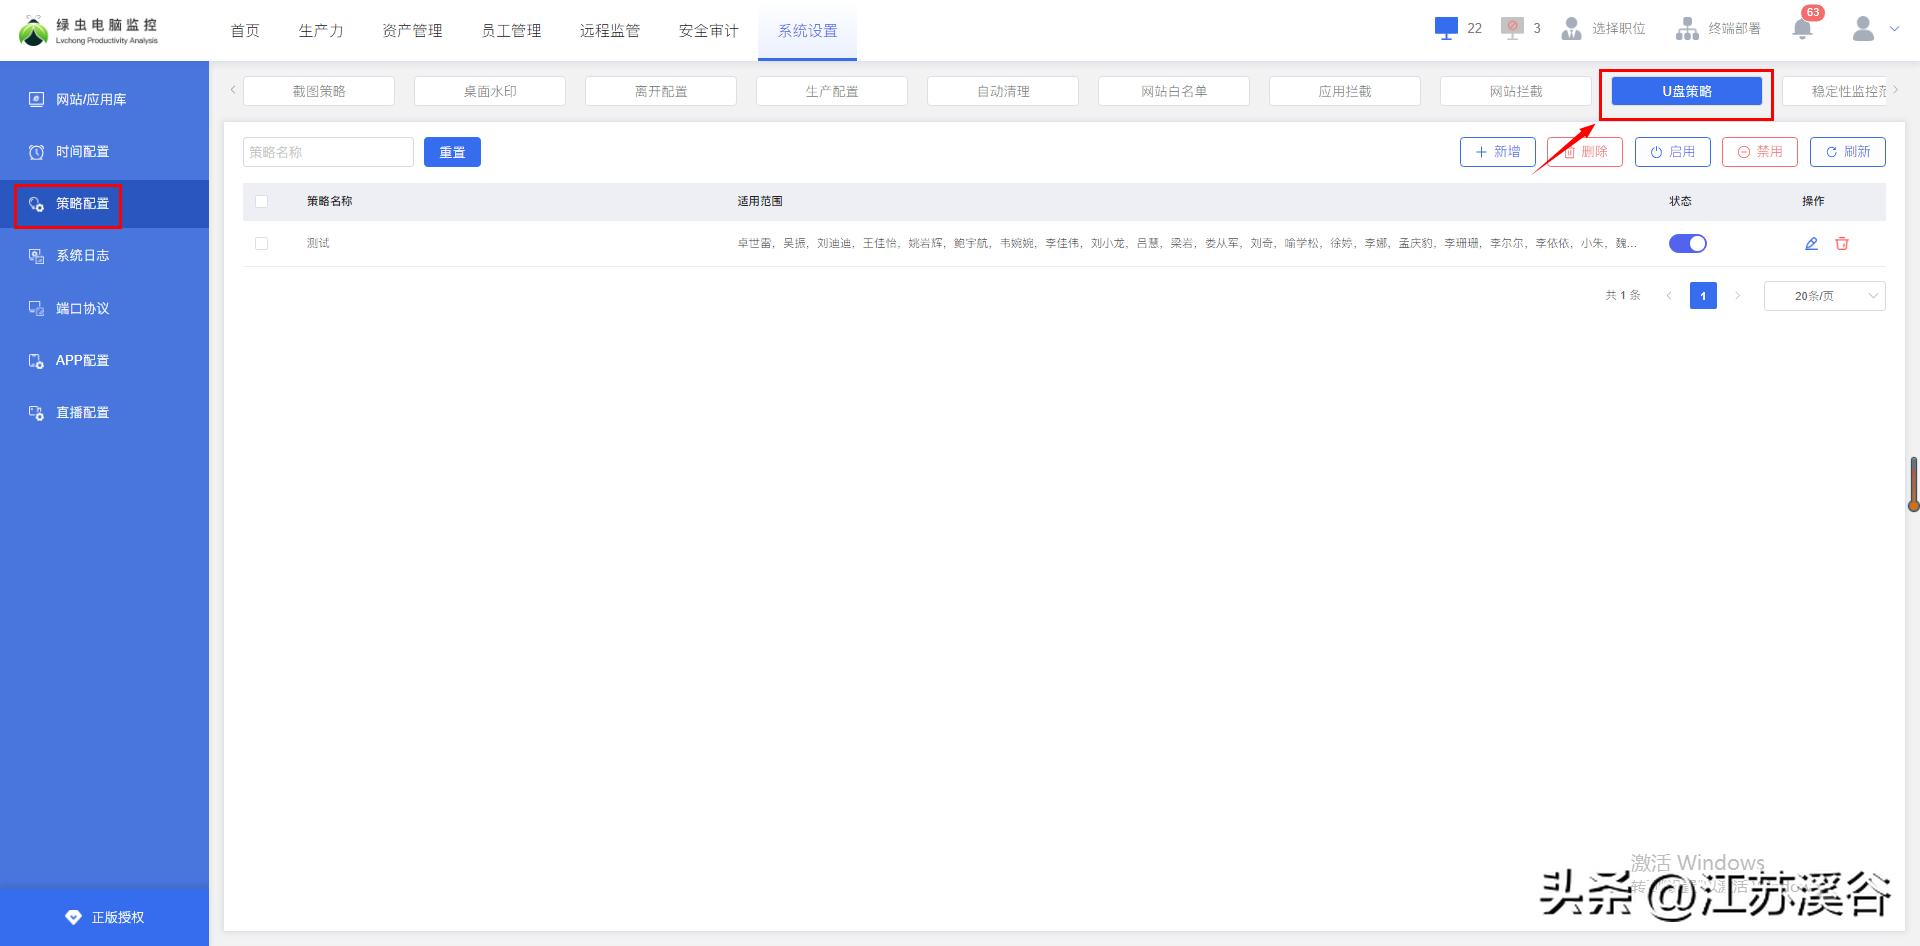This screenshot has width=1920, height=946.
Task: Open the 系统设置 menu
Action: (808, 31)
